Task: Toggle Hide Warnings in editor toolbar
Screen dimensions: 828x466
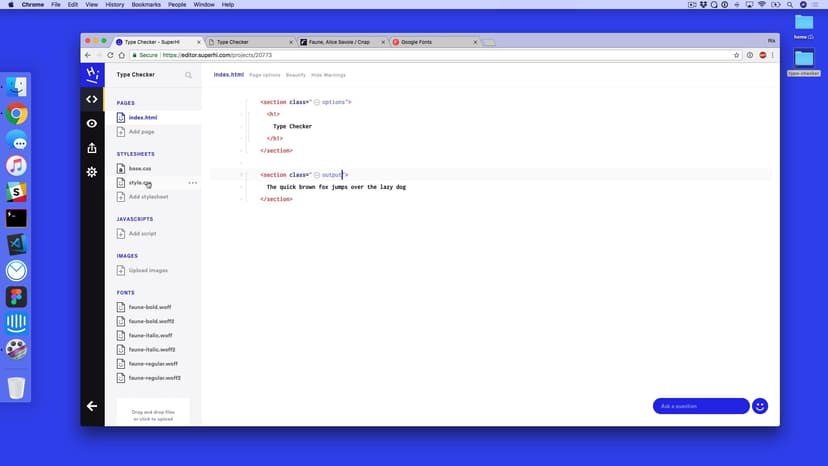Action: (x=328, y=75)
